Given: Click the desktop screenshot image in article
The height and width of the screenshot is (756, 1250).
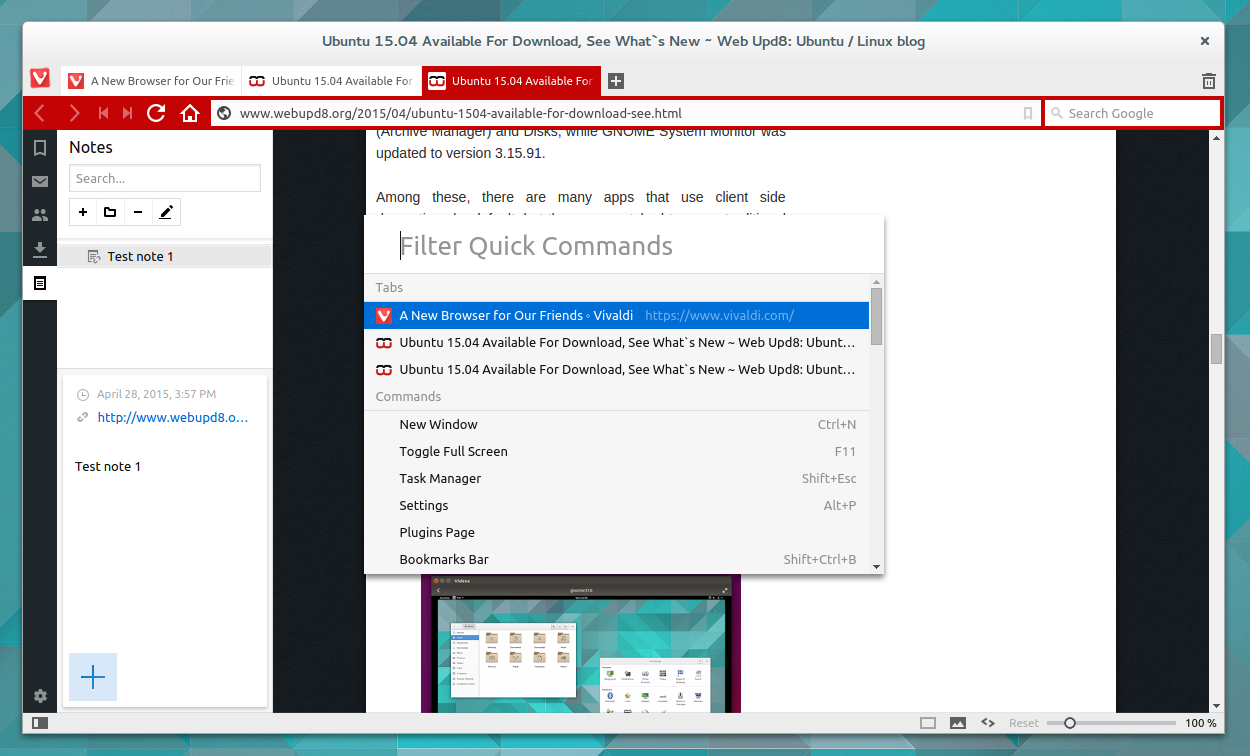Looking at the screenshot, I should click(581, 643).
